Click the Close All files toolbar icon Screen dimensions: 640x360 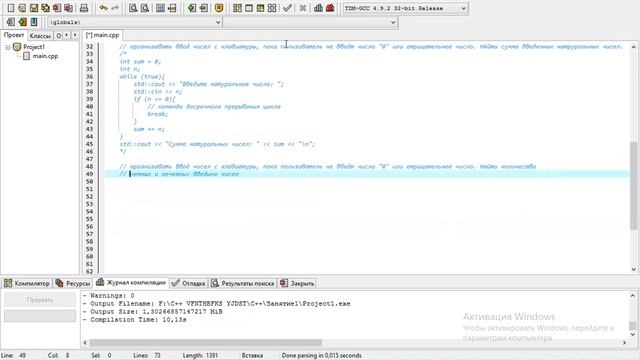(68, 8)
